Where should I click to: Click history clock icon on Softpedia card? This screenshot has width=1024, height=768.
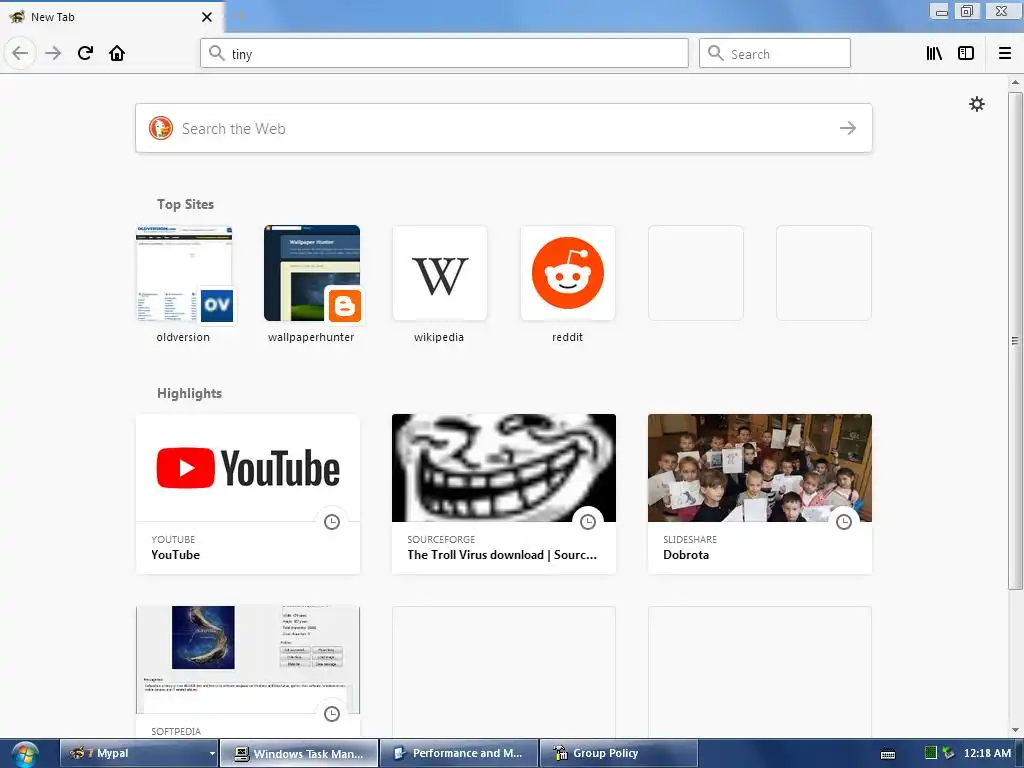point(332,714)
